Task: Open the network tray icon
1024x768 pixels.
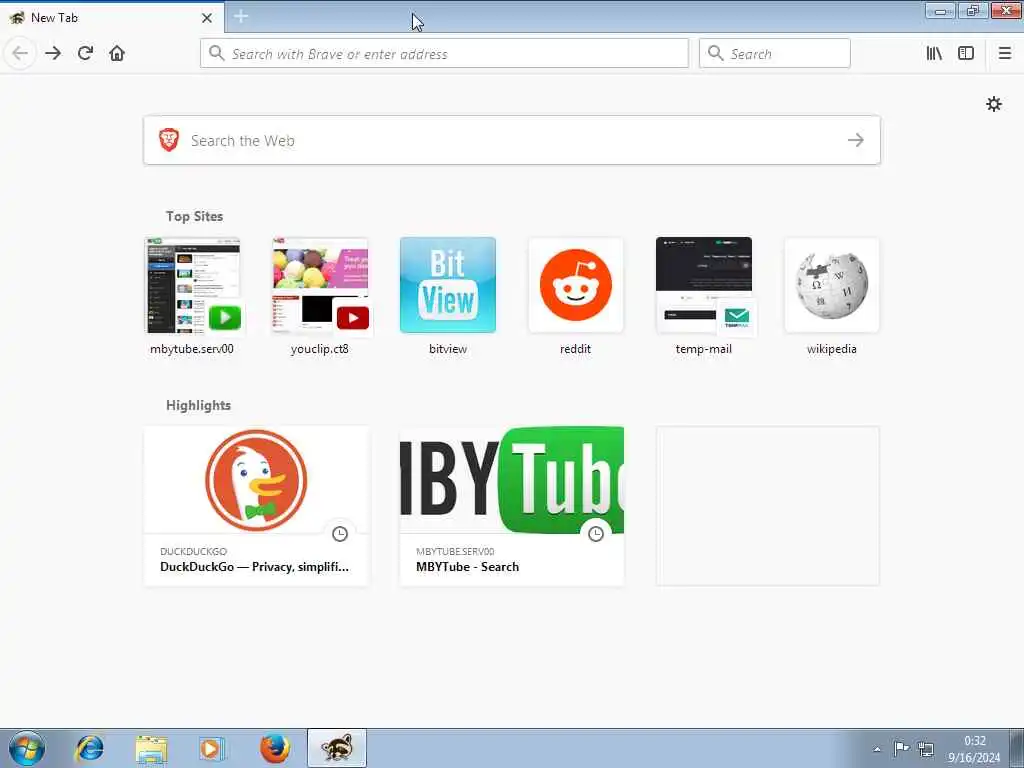Action: [x=925, y=748]
